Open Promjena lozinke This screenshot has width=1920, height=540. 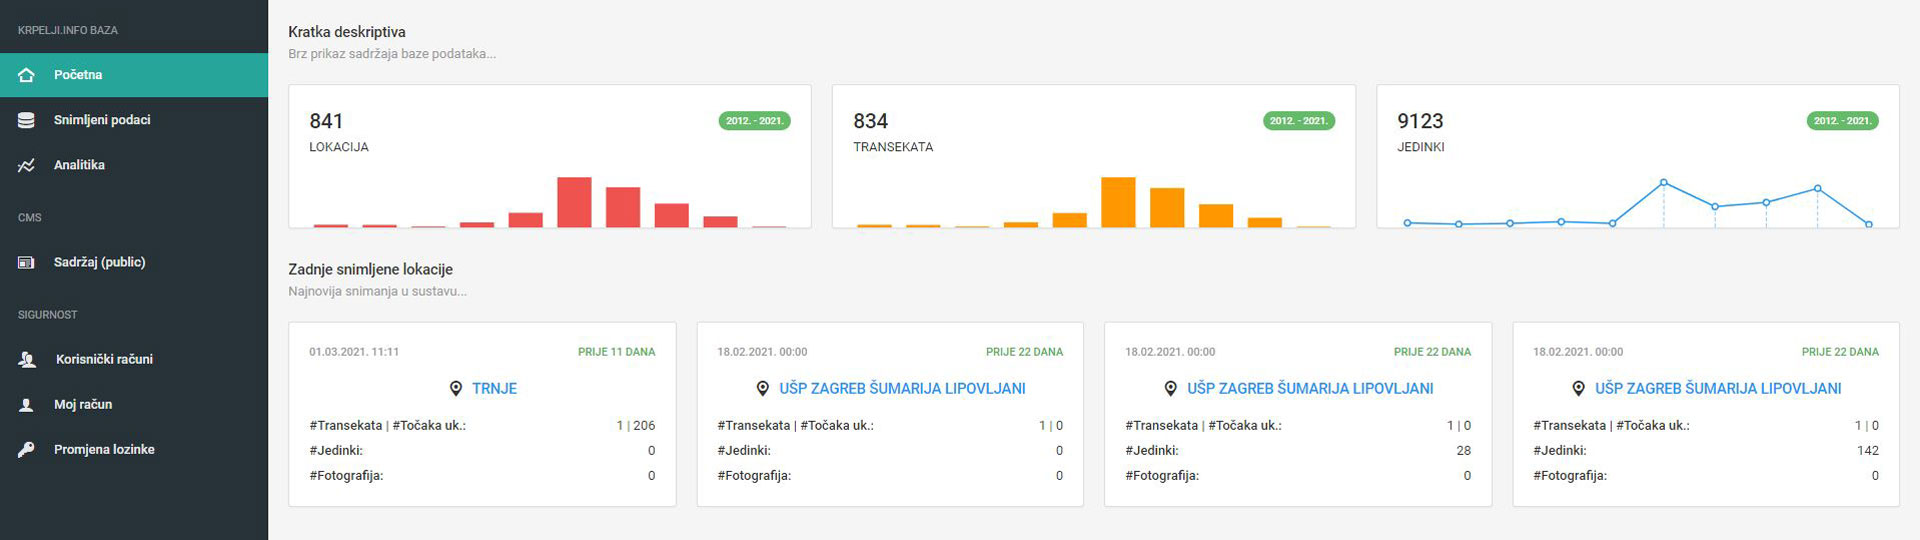[x=134, y=449]
